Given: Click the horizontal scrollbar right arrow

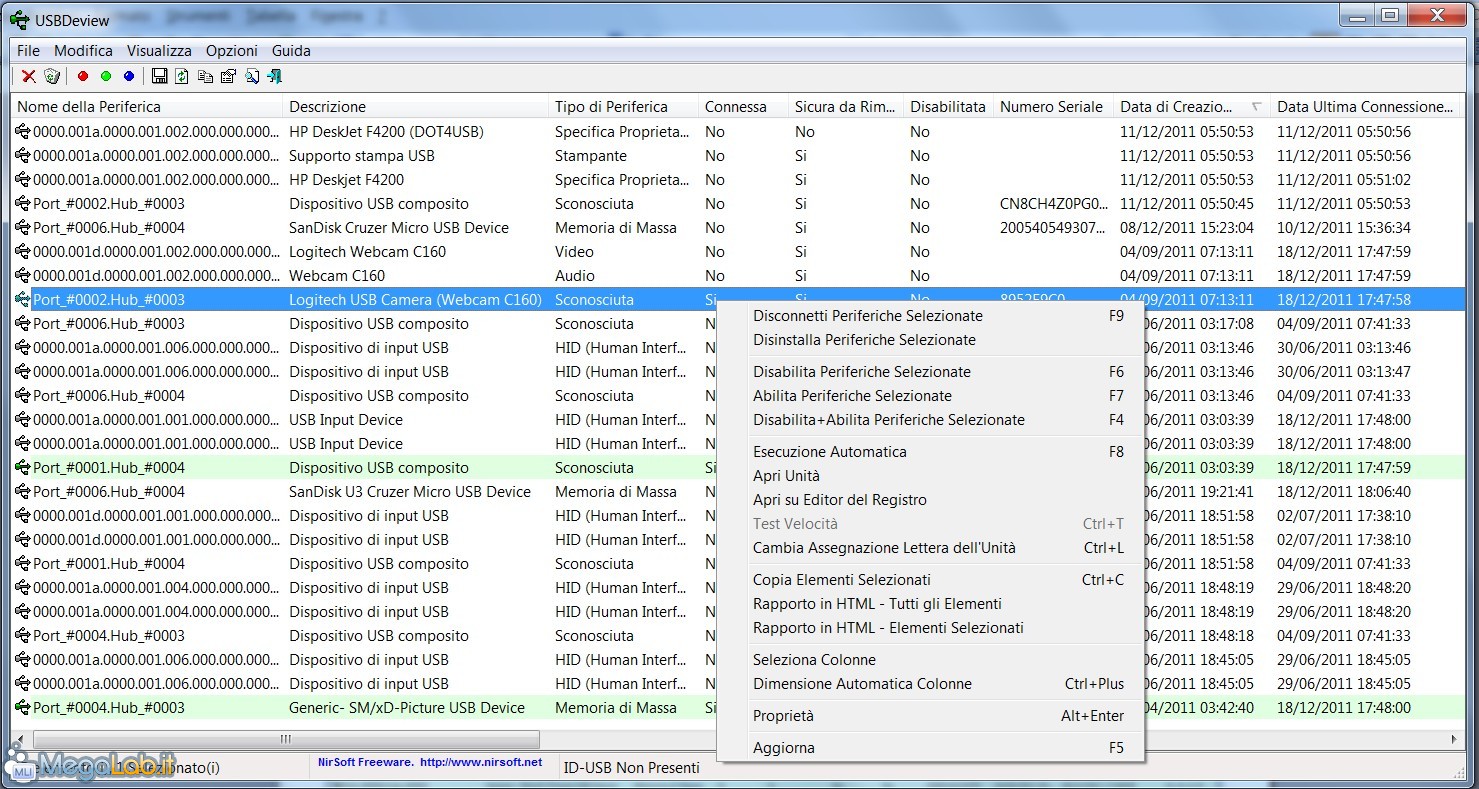Looking at the screenshot, I should 1455,739.
